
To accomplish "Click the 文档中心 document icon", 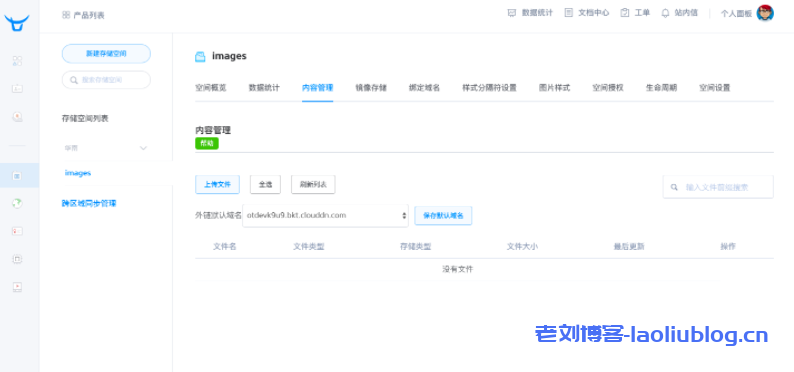I will point(569,13).
